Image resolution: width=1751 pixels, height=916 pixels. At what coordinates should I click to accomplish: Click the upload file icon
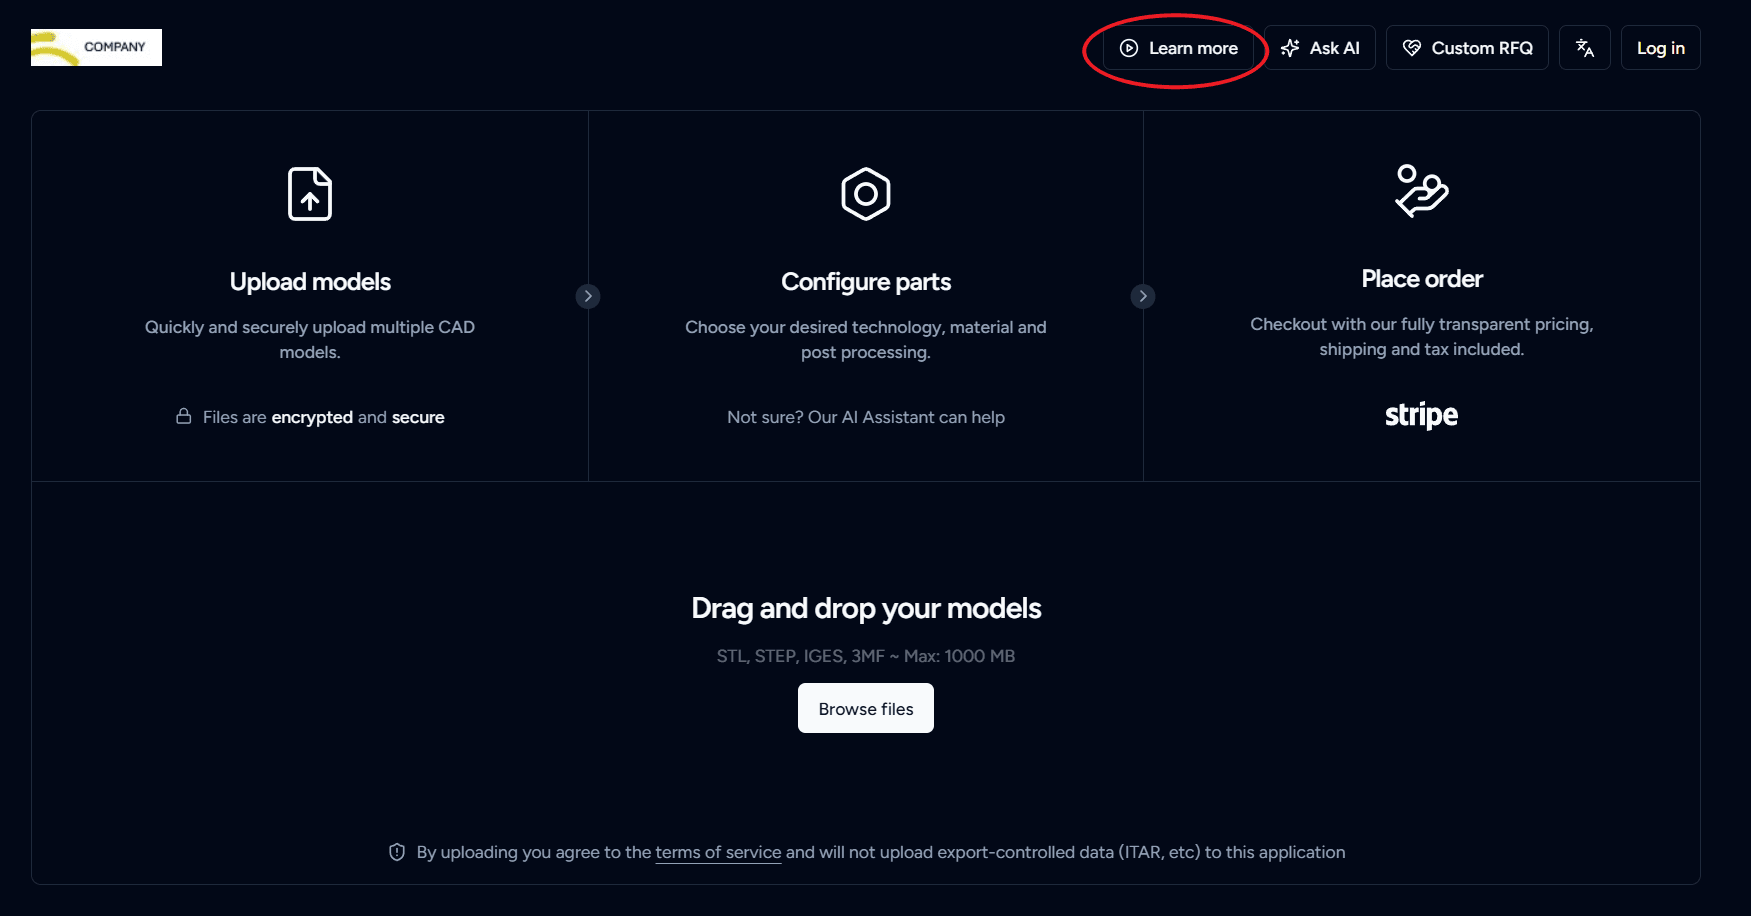pos(310,194)
